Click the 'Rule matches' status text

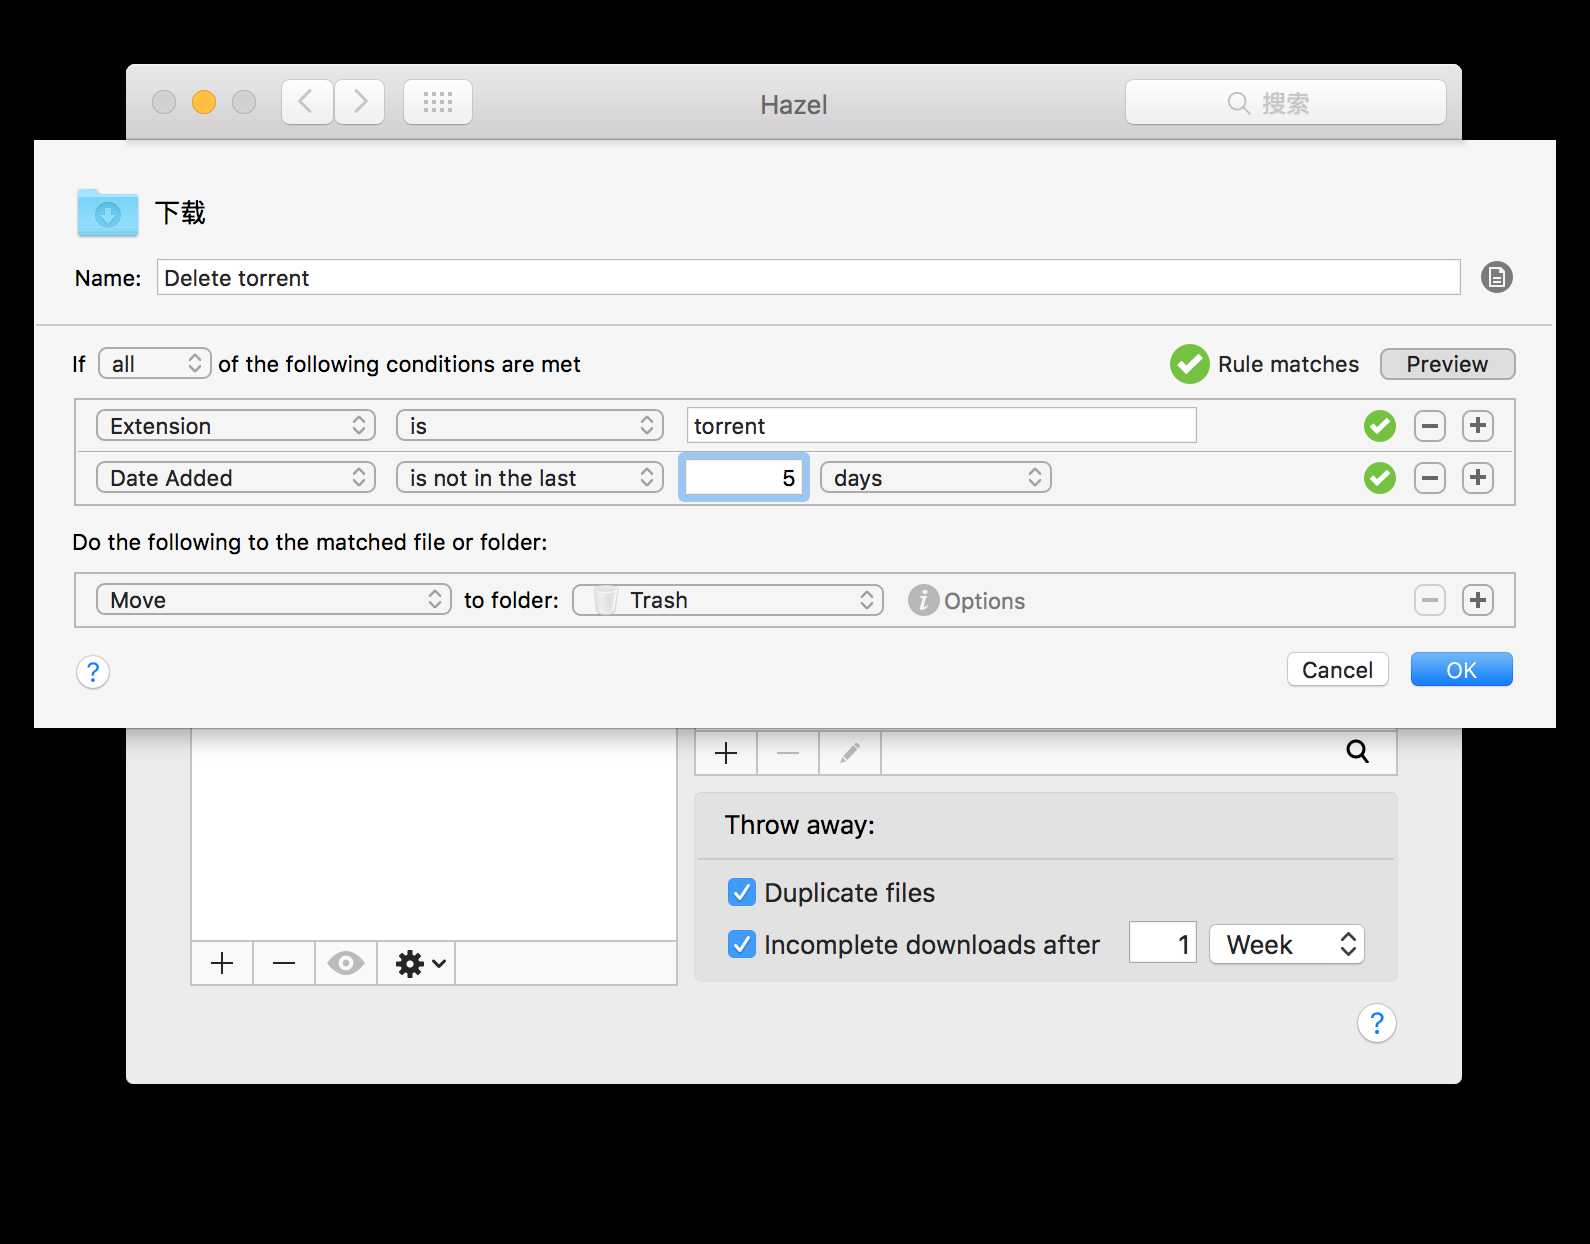tap(1288, 364)
